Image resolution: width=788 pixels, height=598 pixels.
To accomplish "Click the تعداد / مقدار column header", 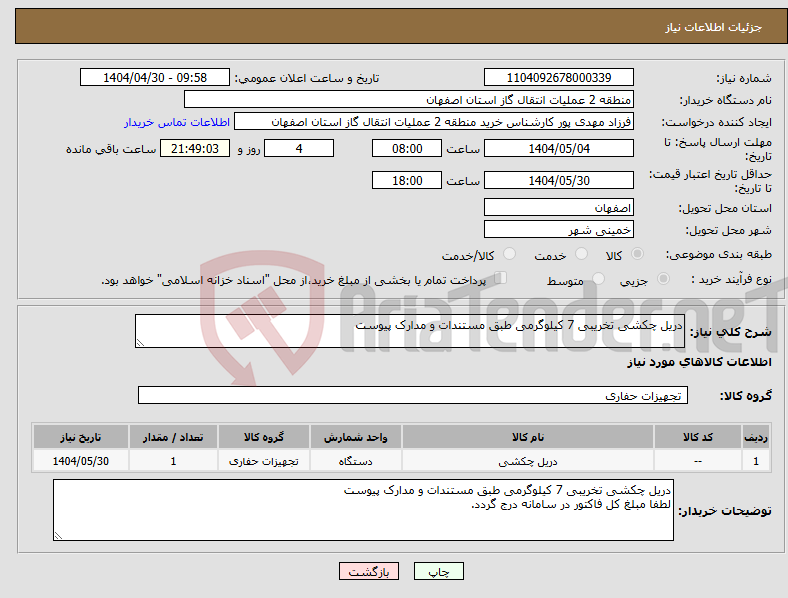I will click(173, 437).
